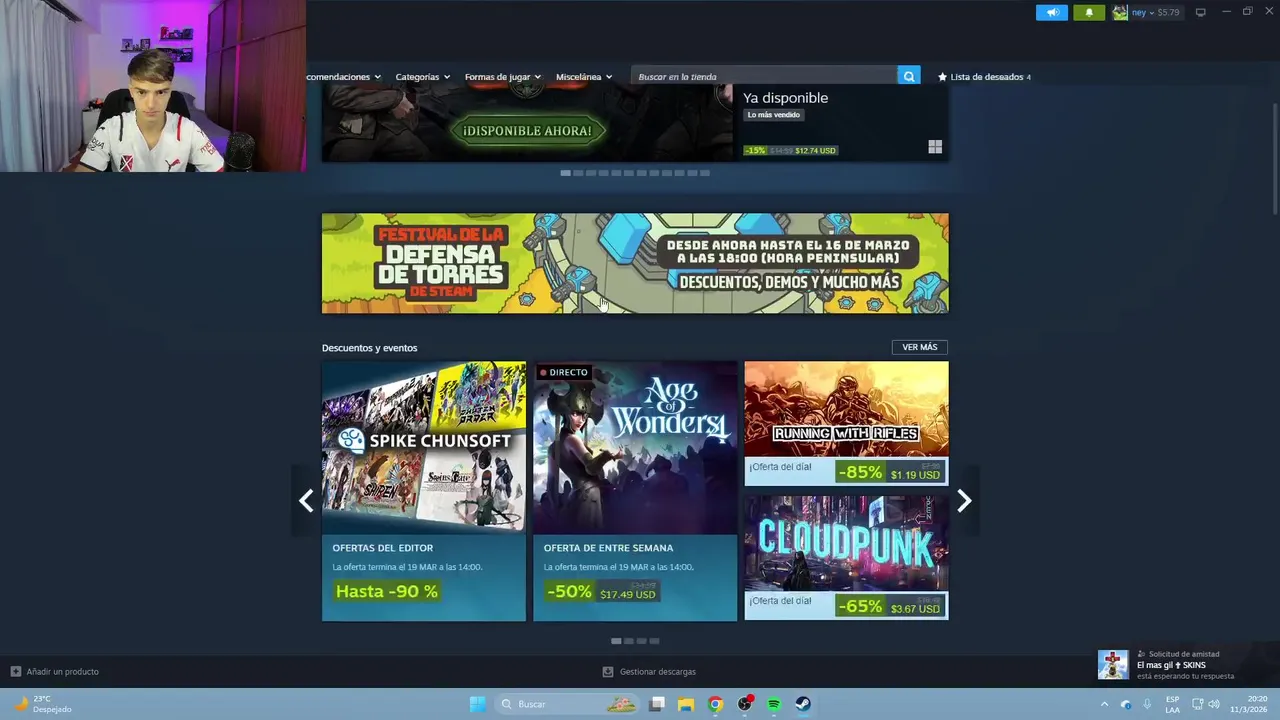This screenshot has width=1280, height=720.
Task: Click the wallet balance $5.79
Action: (x=1168, y=13)
